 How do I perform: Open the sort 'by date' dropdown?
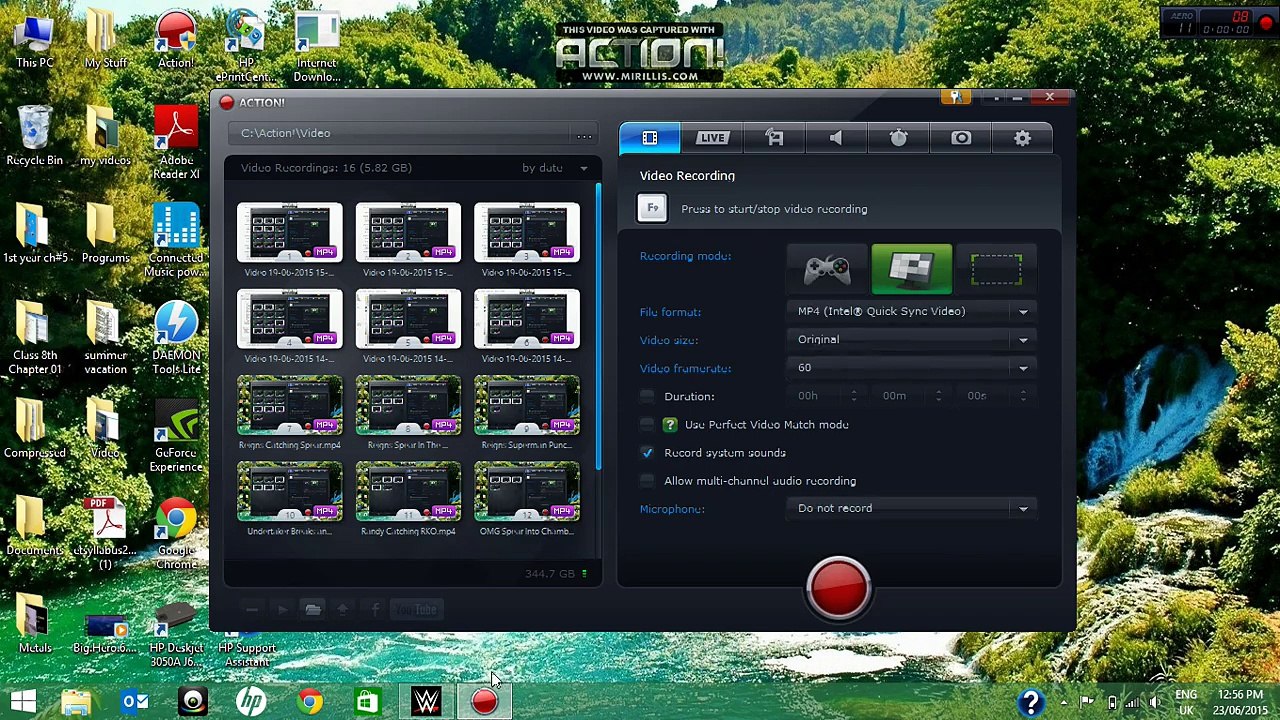555,168
